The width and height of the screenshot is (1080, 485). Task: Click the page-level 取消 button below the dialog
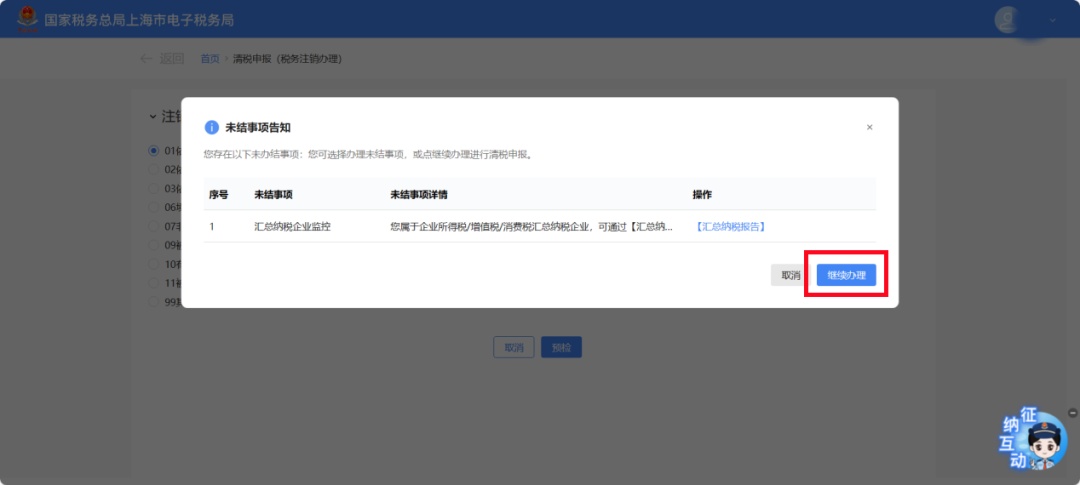[513, 348]
